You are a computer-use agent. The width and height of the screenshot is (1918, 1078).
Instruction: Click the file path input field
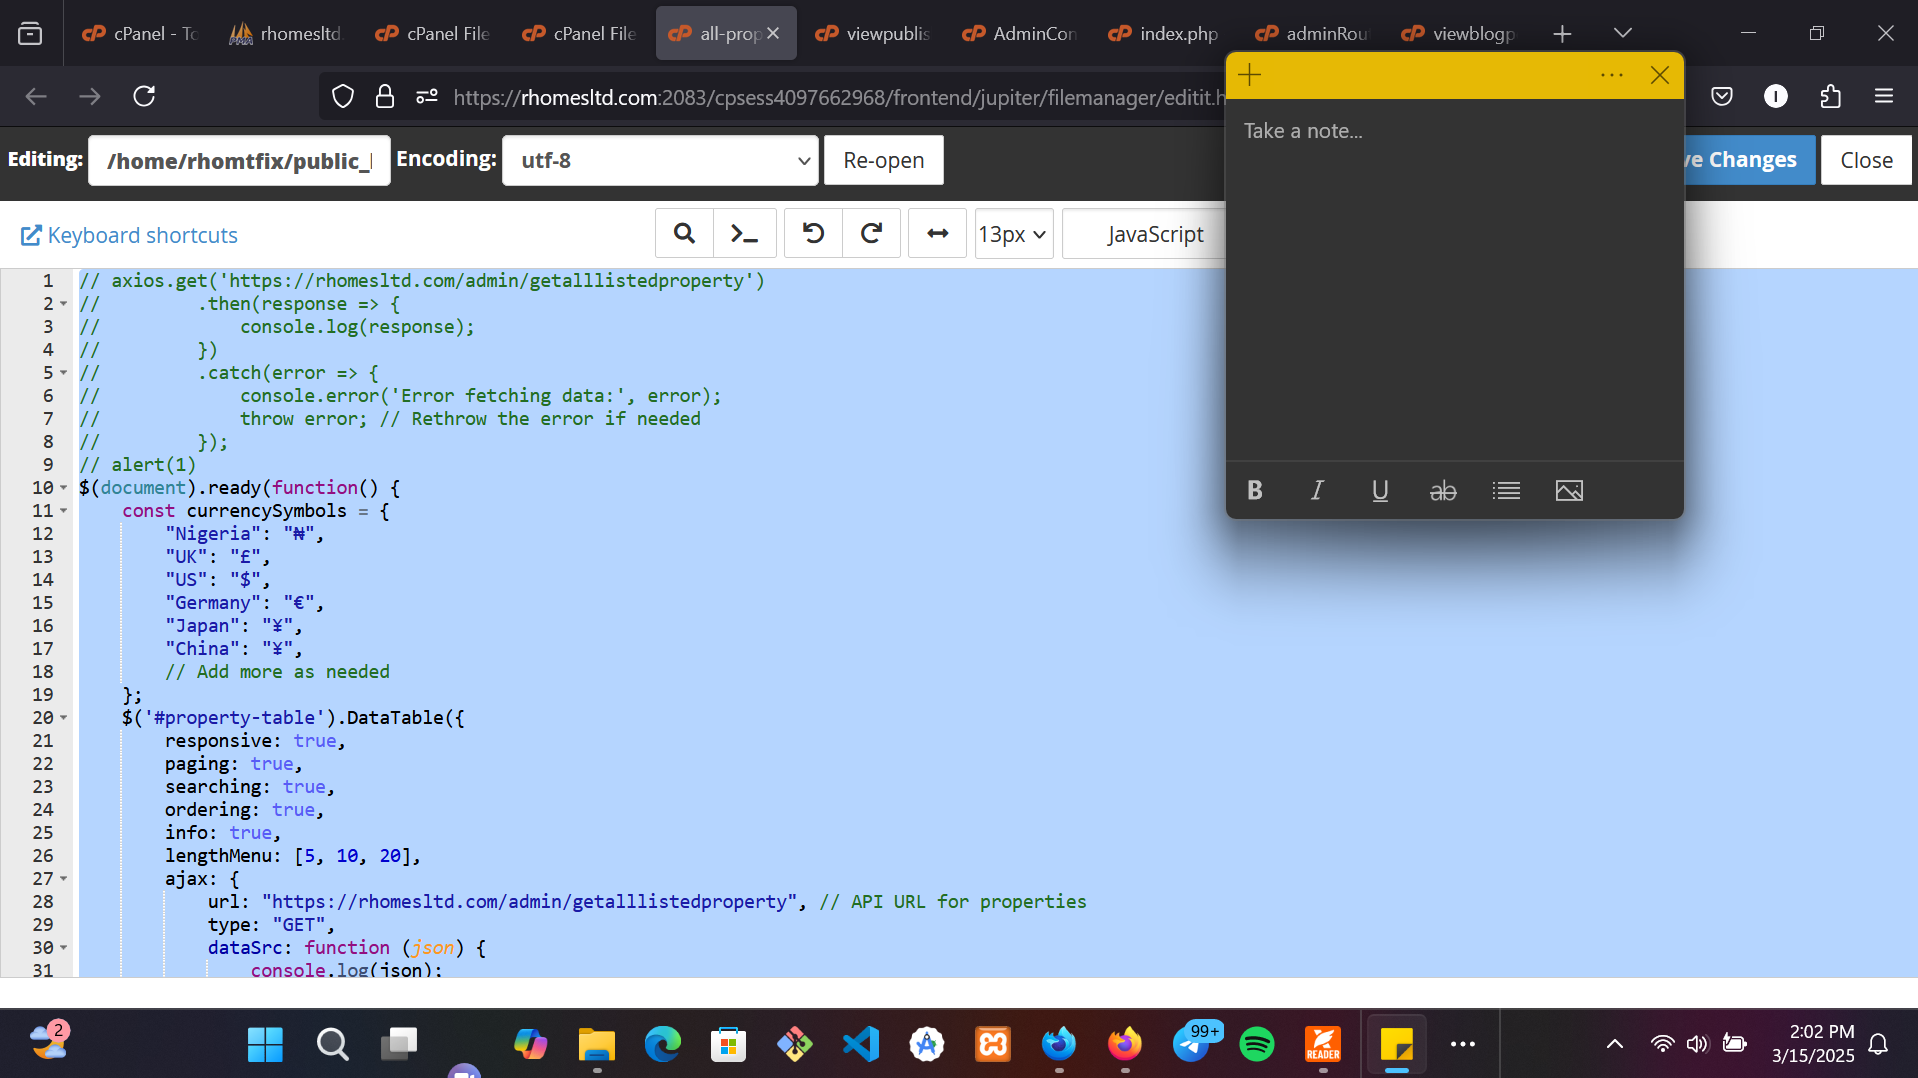239,161
